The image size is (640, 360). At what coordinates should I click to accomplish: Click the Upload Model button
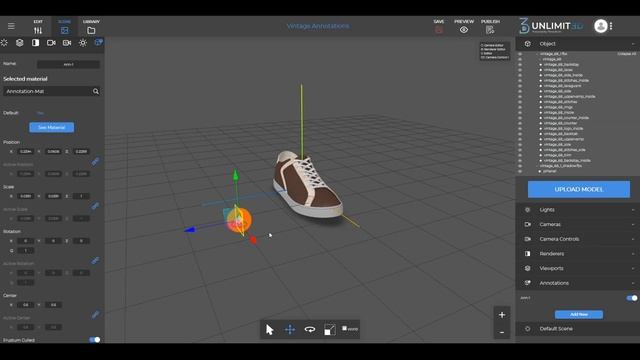[579, 189]
